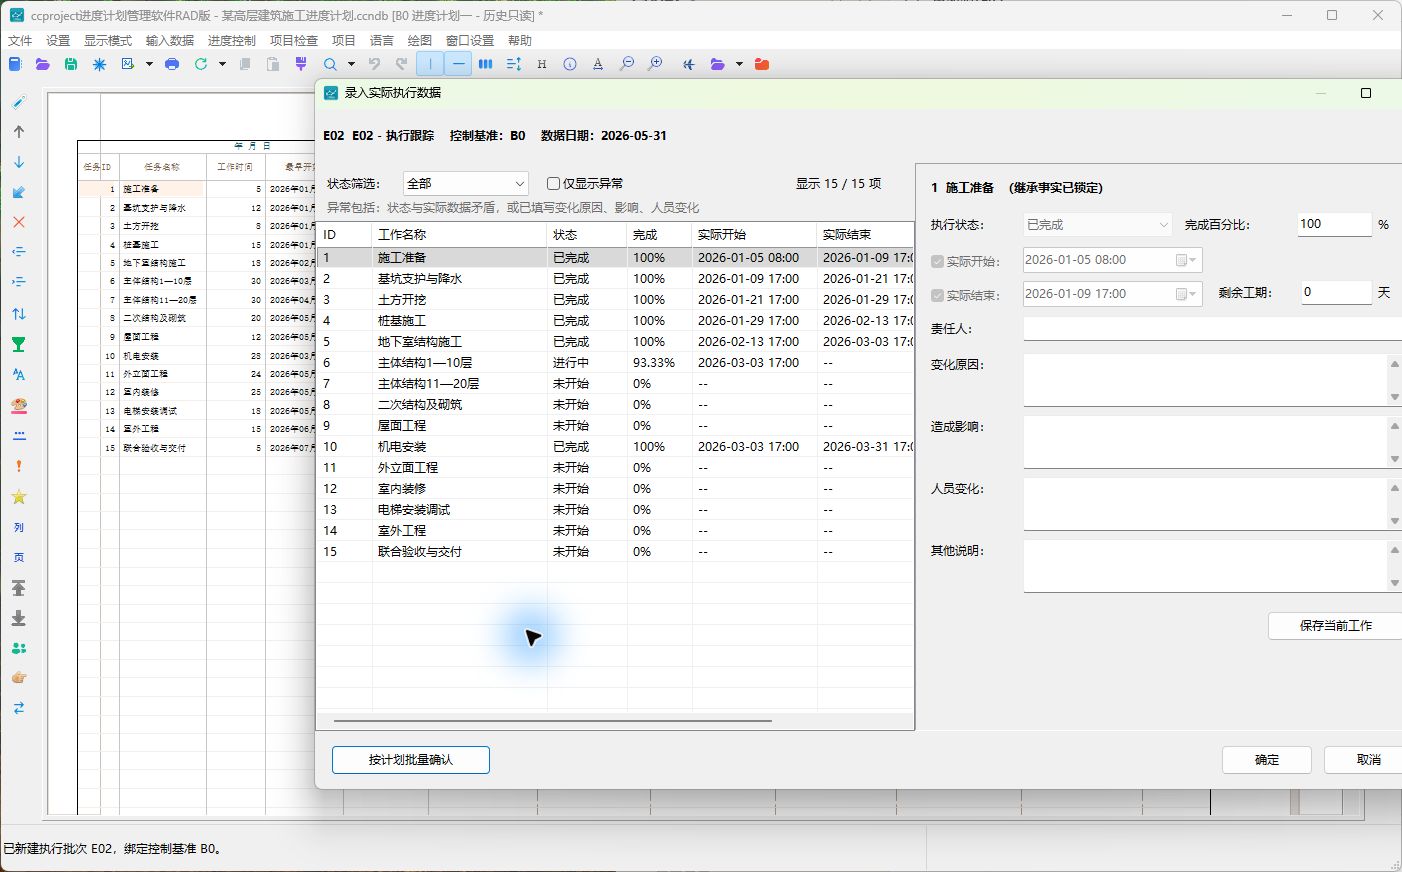The width and height of the screenshot is (1402, 872).
Task: Print with the printer toolbar icon
Action: click(x=172, y=64)
